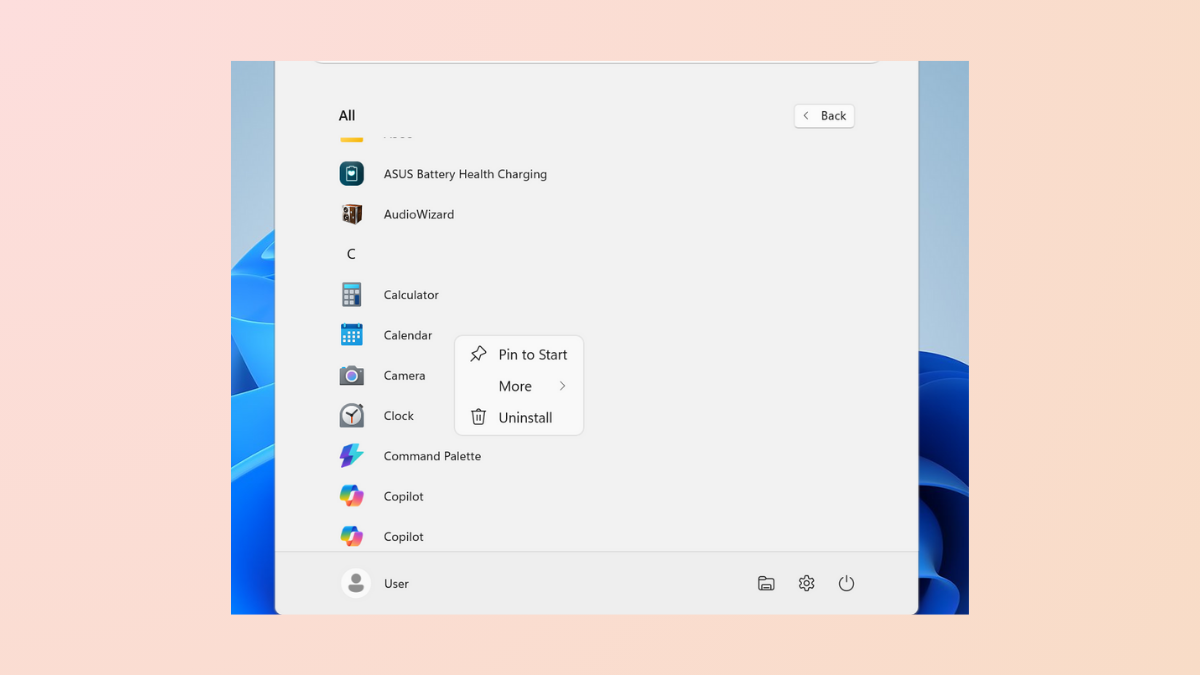The width and height of the screenshot is (1200, 675).
Task: Click the Calculator app icon
Action: pyautogui.click(x=351, y=295)
